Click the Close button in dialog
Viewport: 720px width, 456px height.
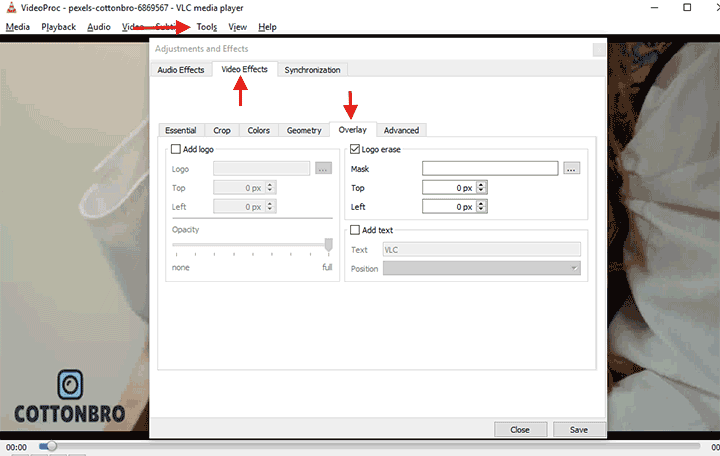(x=520, y=429)
